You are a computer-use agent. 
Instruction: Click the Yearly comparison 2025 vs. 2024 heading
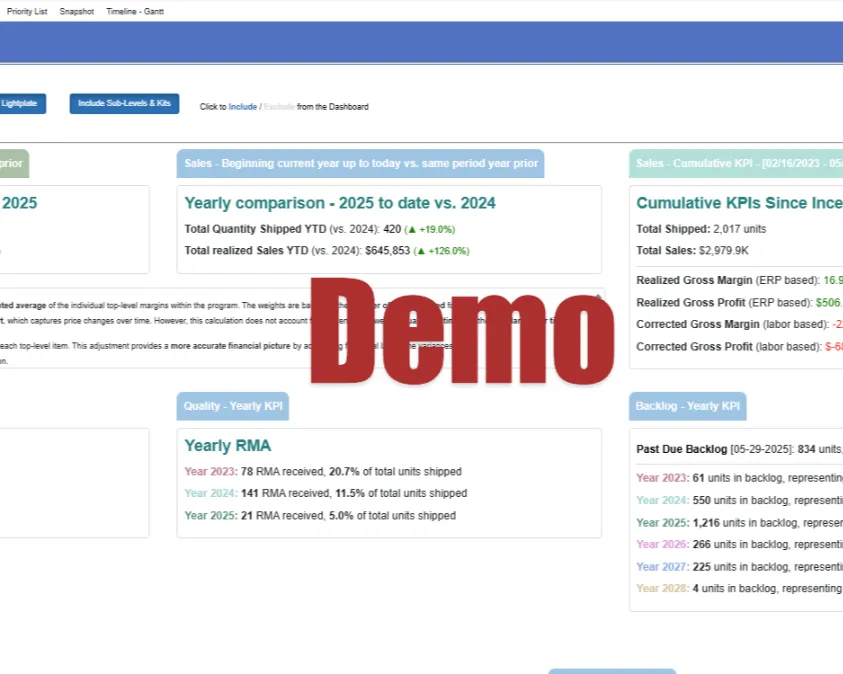(x=340, y=203)
